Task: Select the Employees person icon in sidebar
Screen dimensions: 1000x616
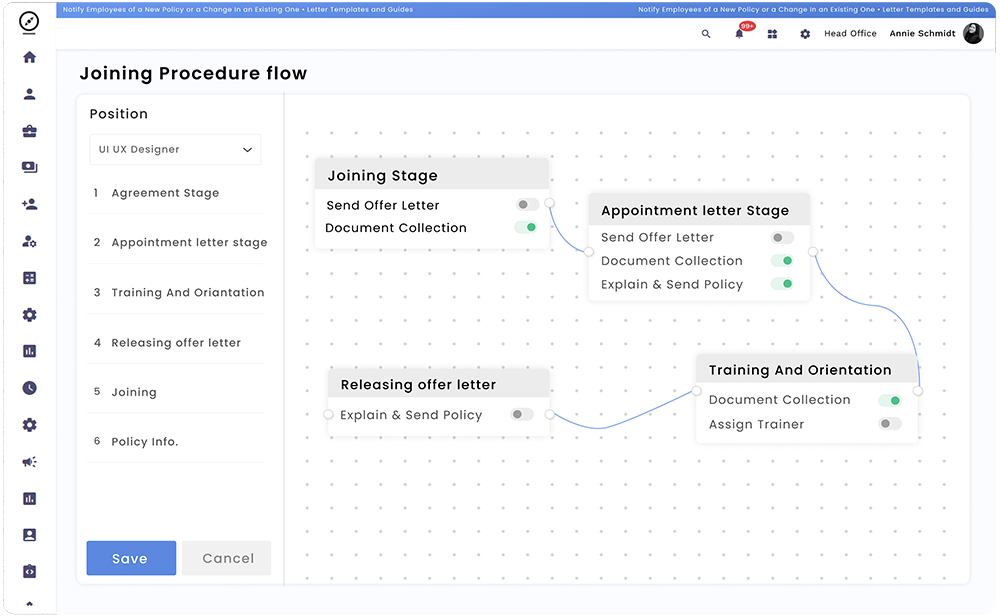Action: pos(29,94)
